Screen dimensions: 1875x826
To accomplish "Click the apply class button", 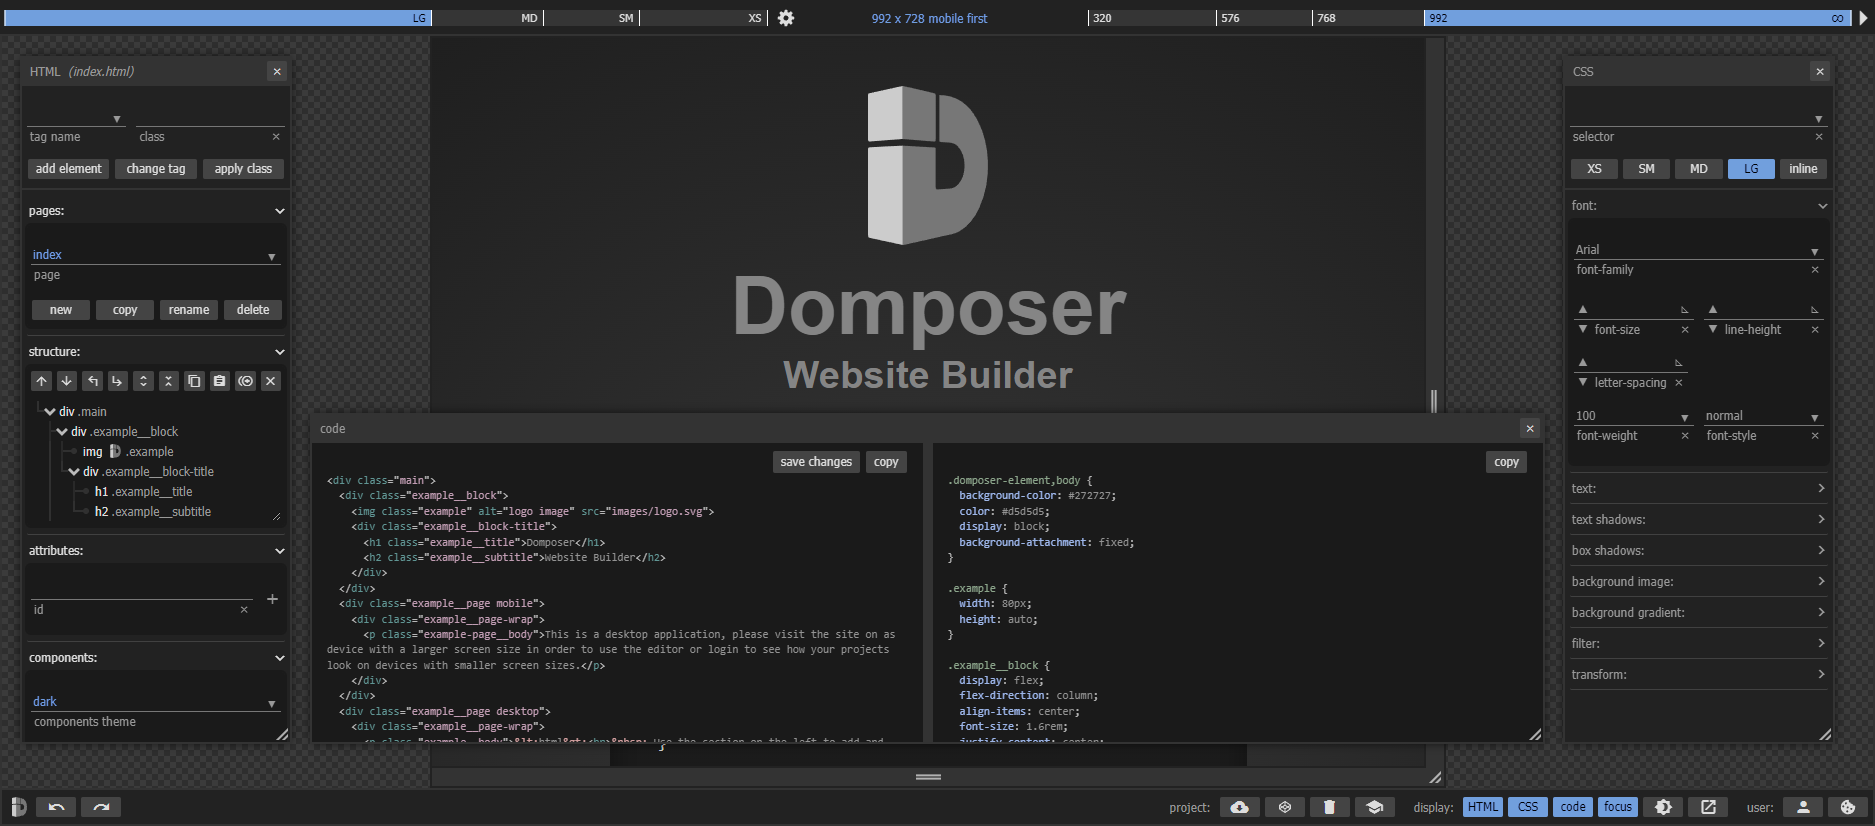I will click(243, 169).
